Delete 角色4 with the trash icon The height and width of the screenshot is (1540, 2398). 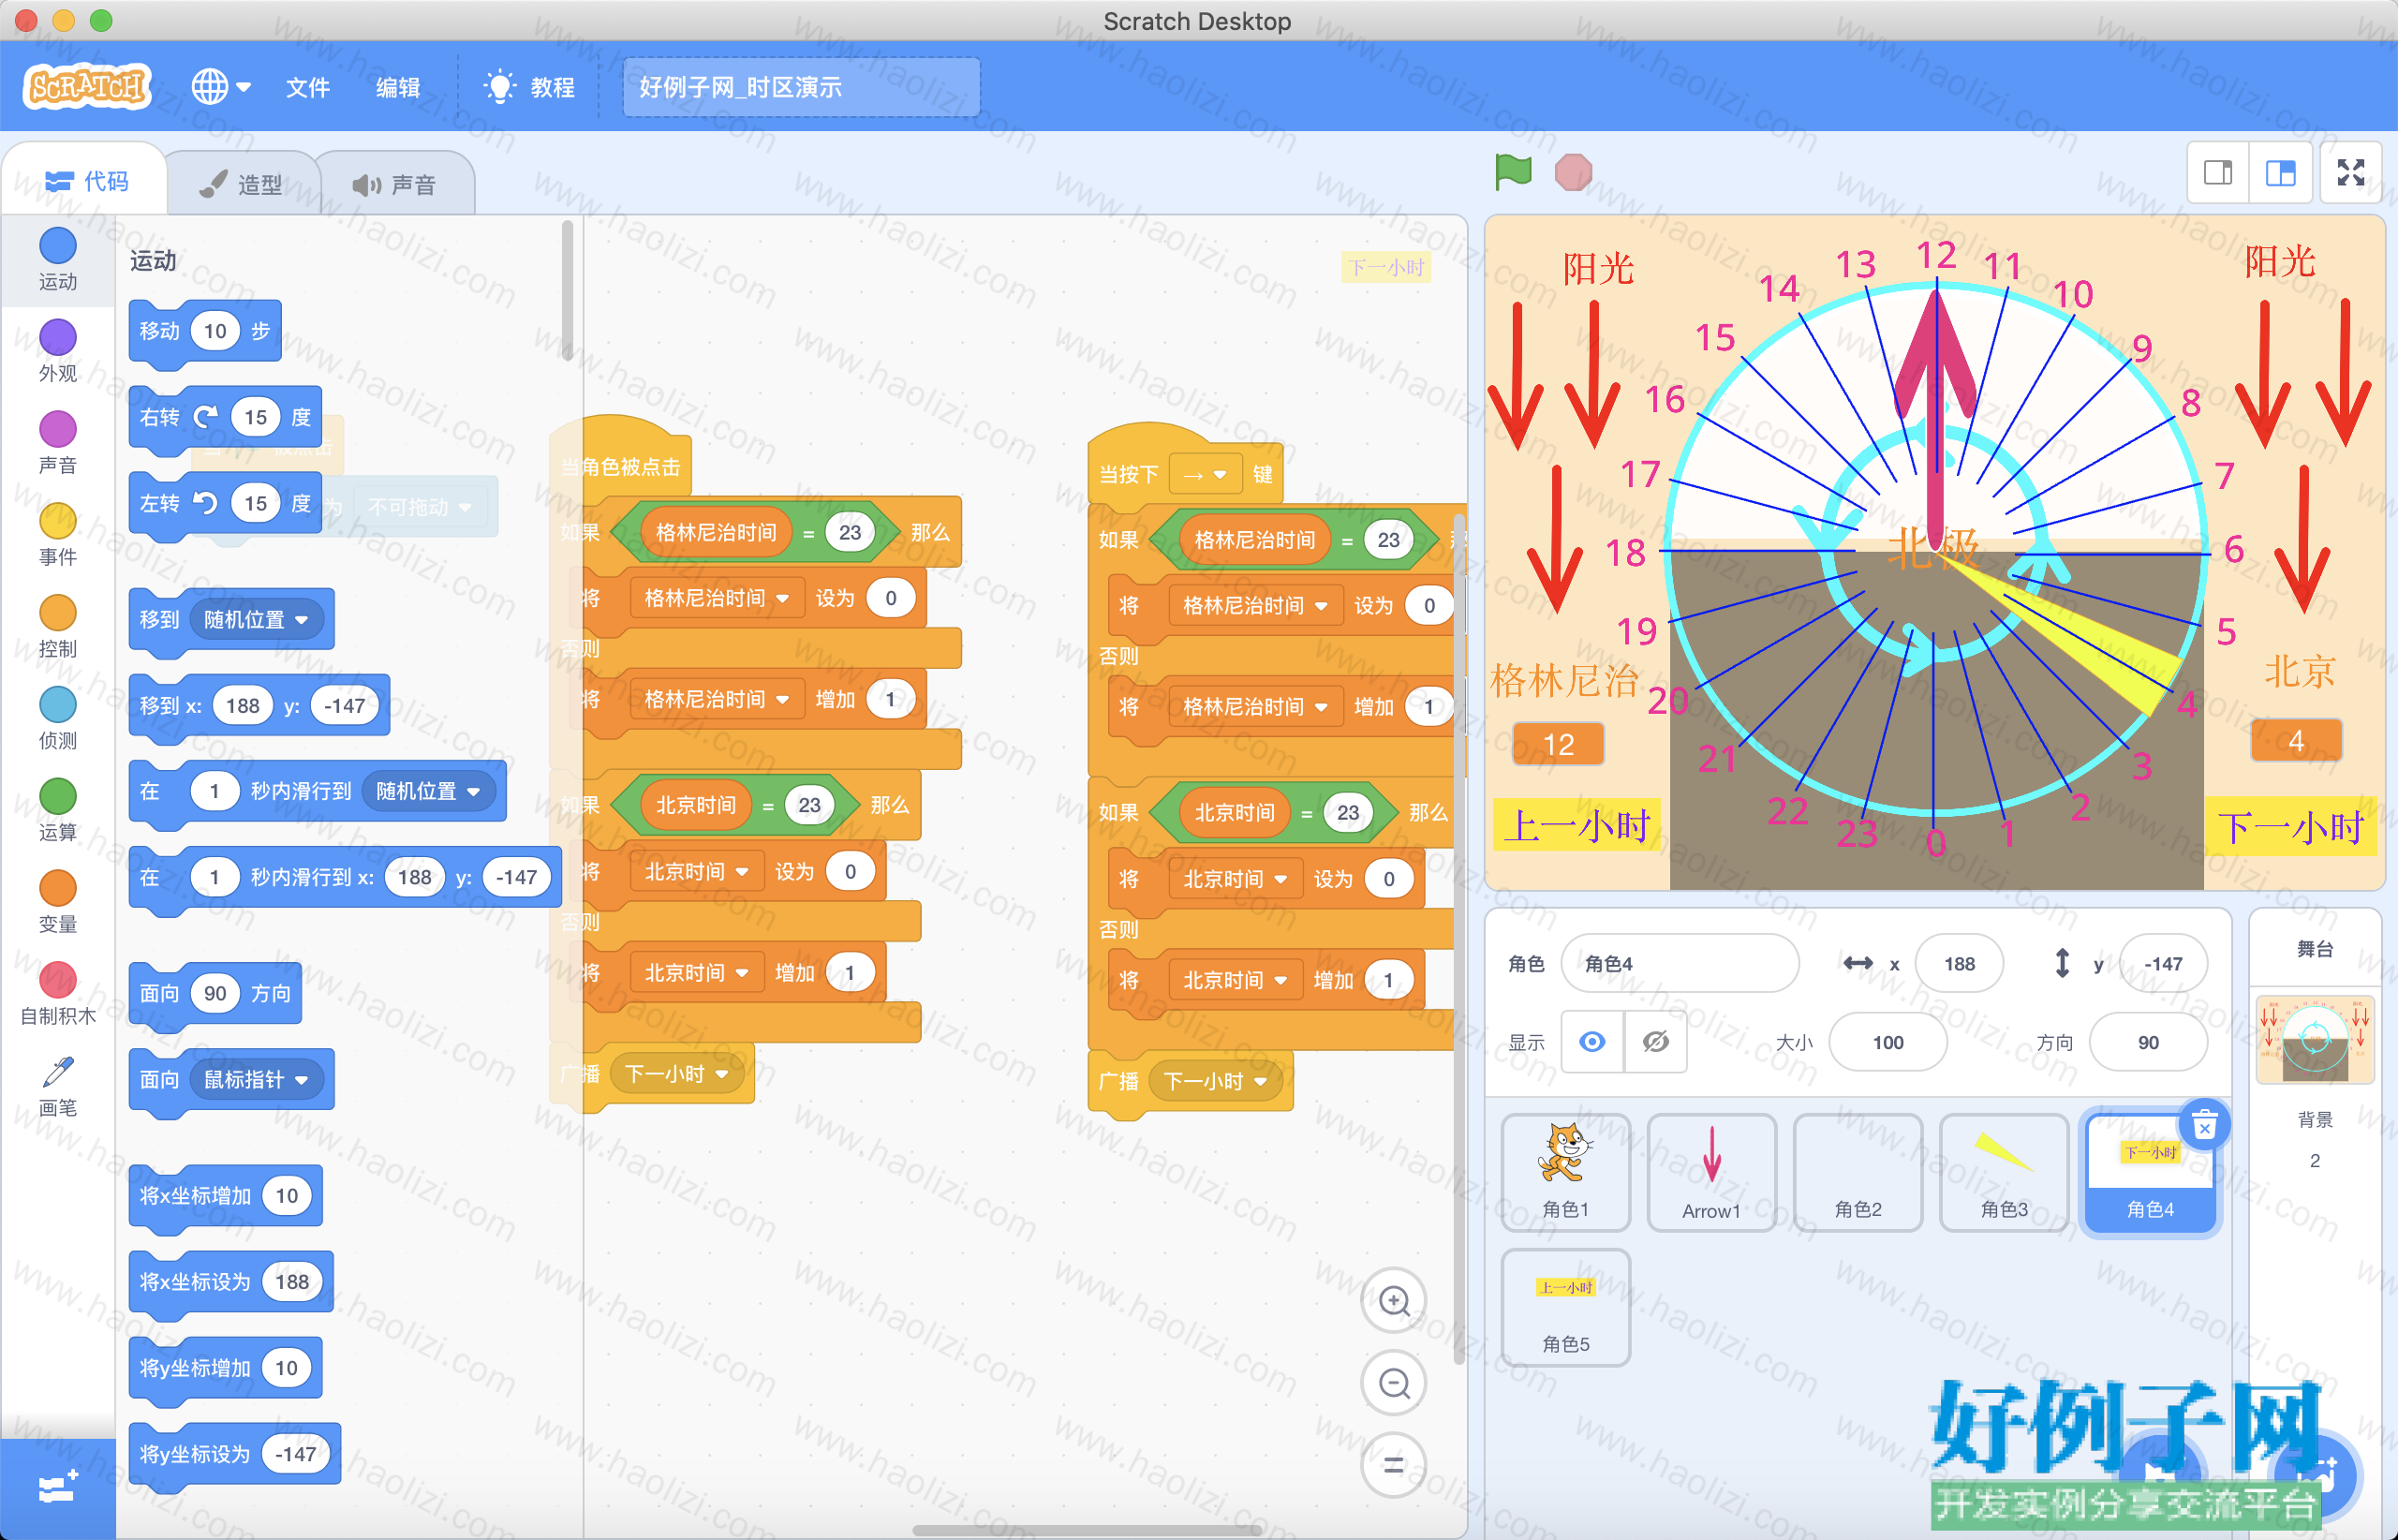tap(2204, 1126)
